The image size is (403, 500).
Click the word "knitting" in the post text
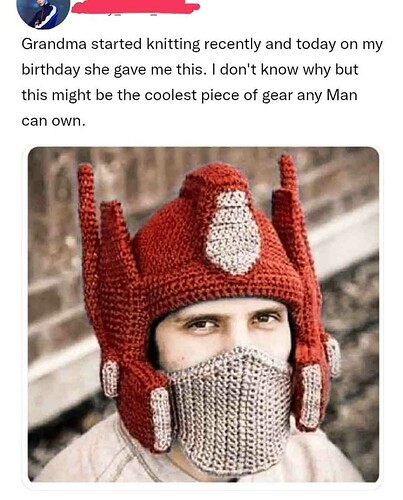[x=173, y=45]
